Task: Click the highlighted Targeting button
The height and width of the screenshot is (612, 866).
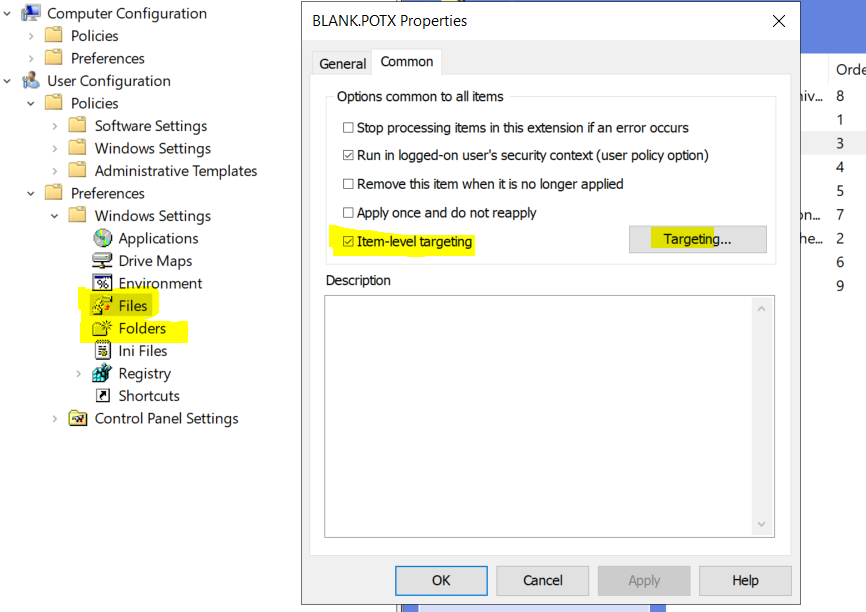Action: (x=697, y=239)
